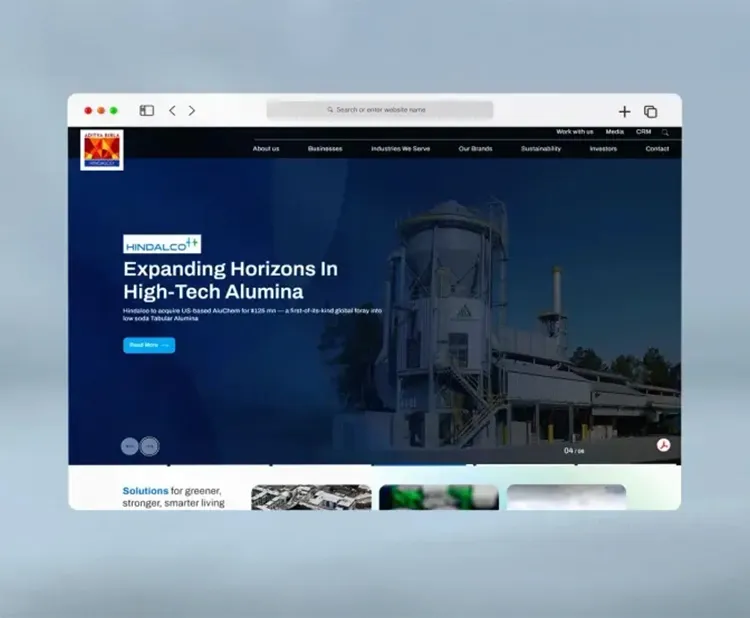Open the first solutions thumbnail card
750x618 pixels.
[x=311, y=497]
